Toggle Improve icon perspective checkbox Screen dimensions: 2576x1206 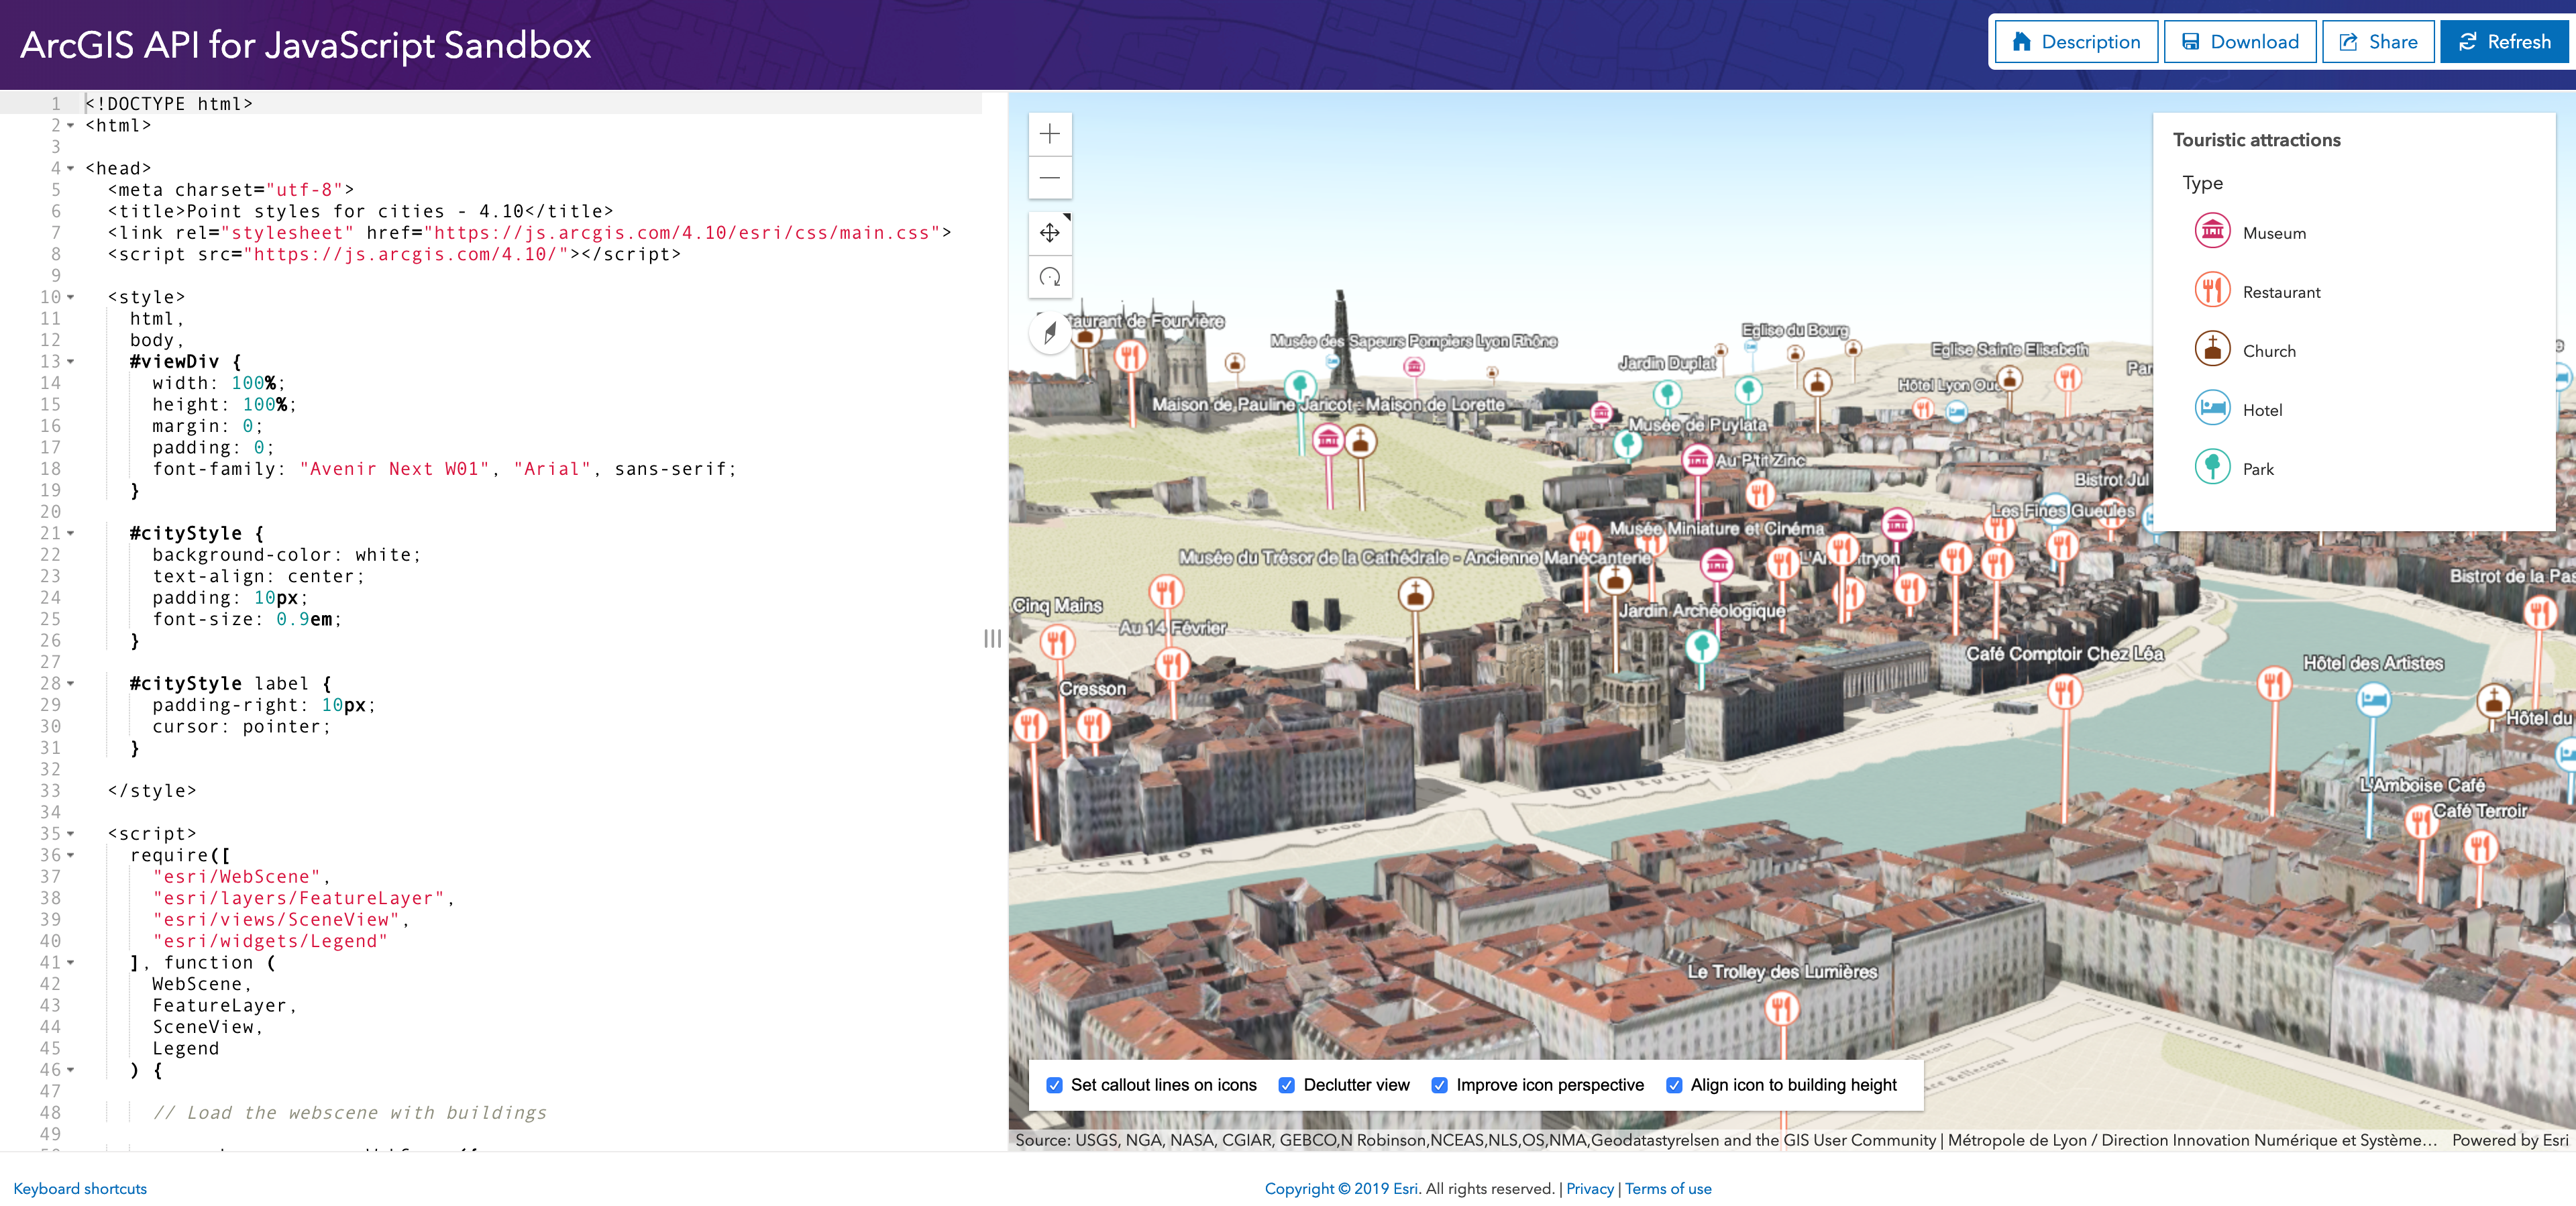1440,1085
